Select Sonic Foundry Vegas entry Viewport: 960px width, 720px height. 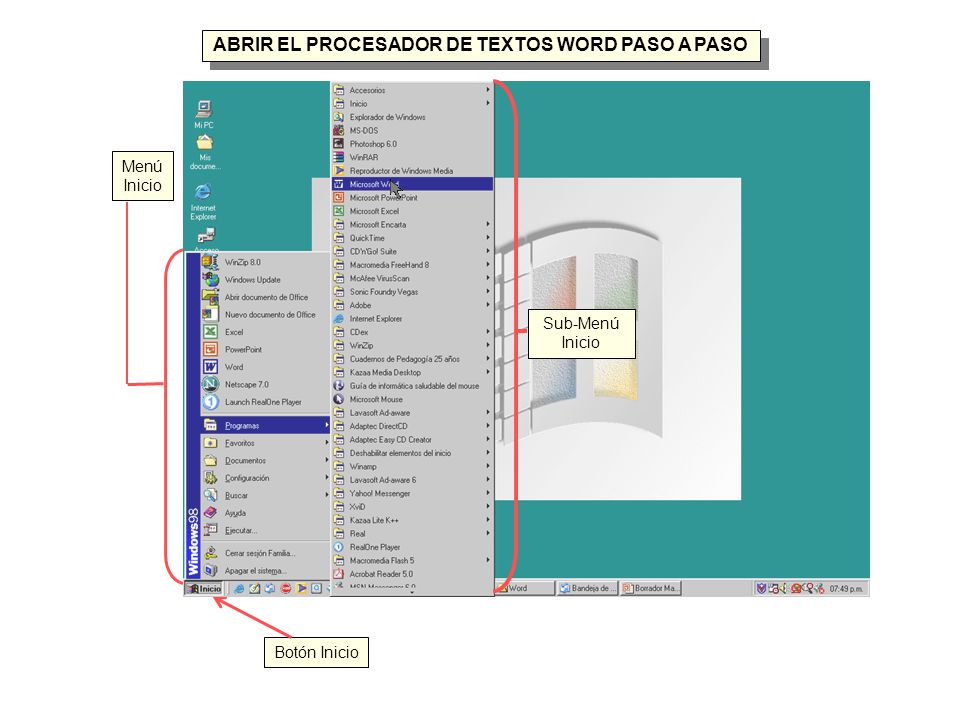[x=413, y=291]
